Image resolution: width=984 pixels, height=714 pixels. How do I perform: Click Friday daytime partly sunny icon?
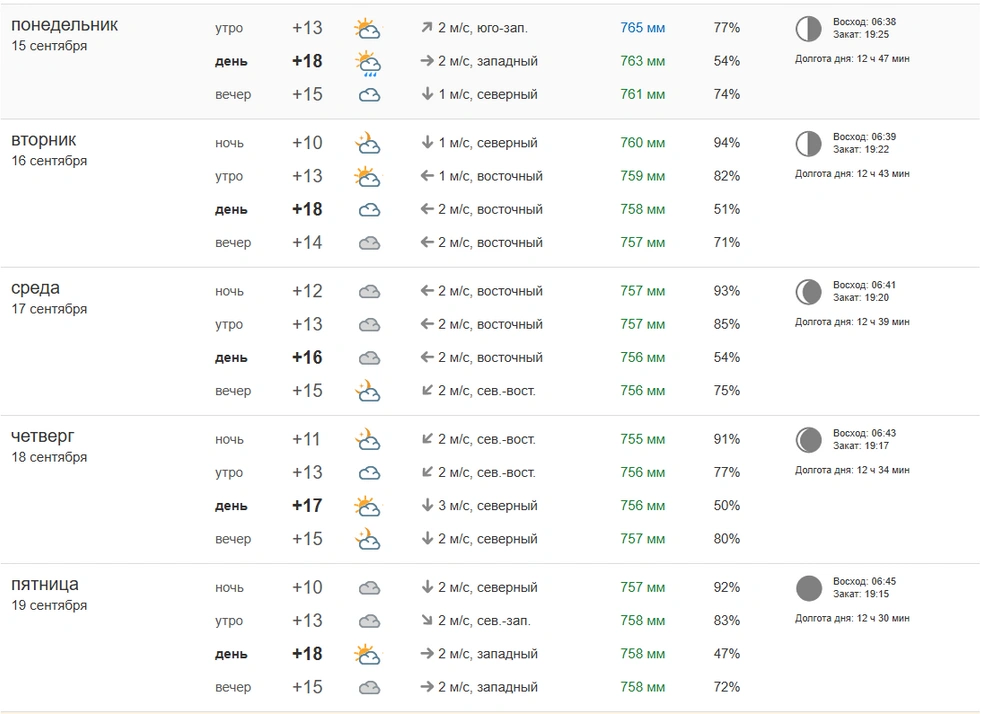pyautogui.click(x=368, y=654)
